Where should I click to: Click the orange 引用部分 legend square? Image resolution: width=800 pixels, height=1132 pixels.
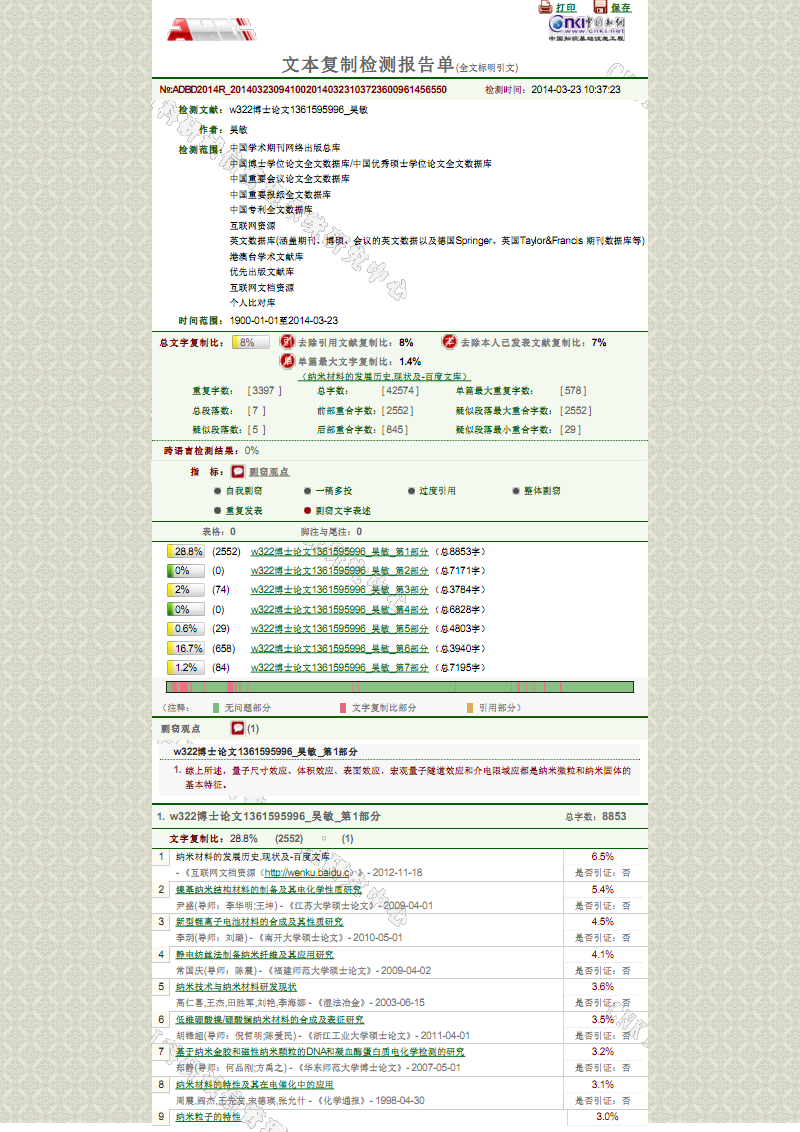pos(470,708)
